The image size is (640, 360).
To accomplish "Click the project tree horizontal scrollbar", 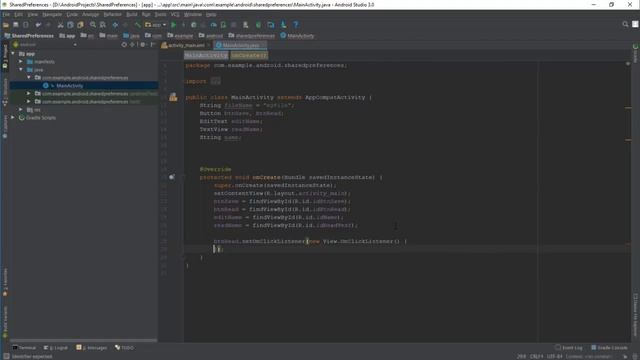I will (83, 340).
